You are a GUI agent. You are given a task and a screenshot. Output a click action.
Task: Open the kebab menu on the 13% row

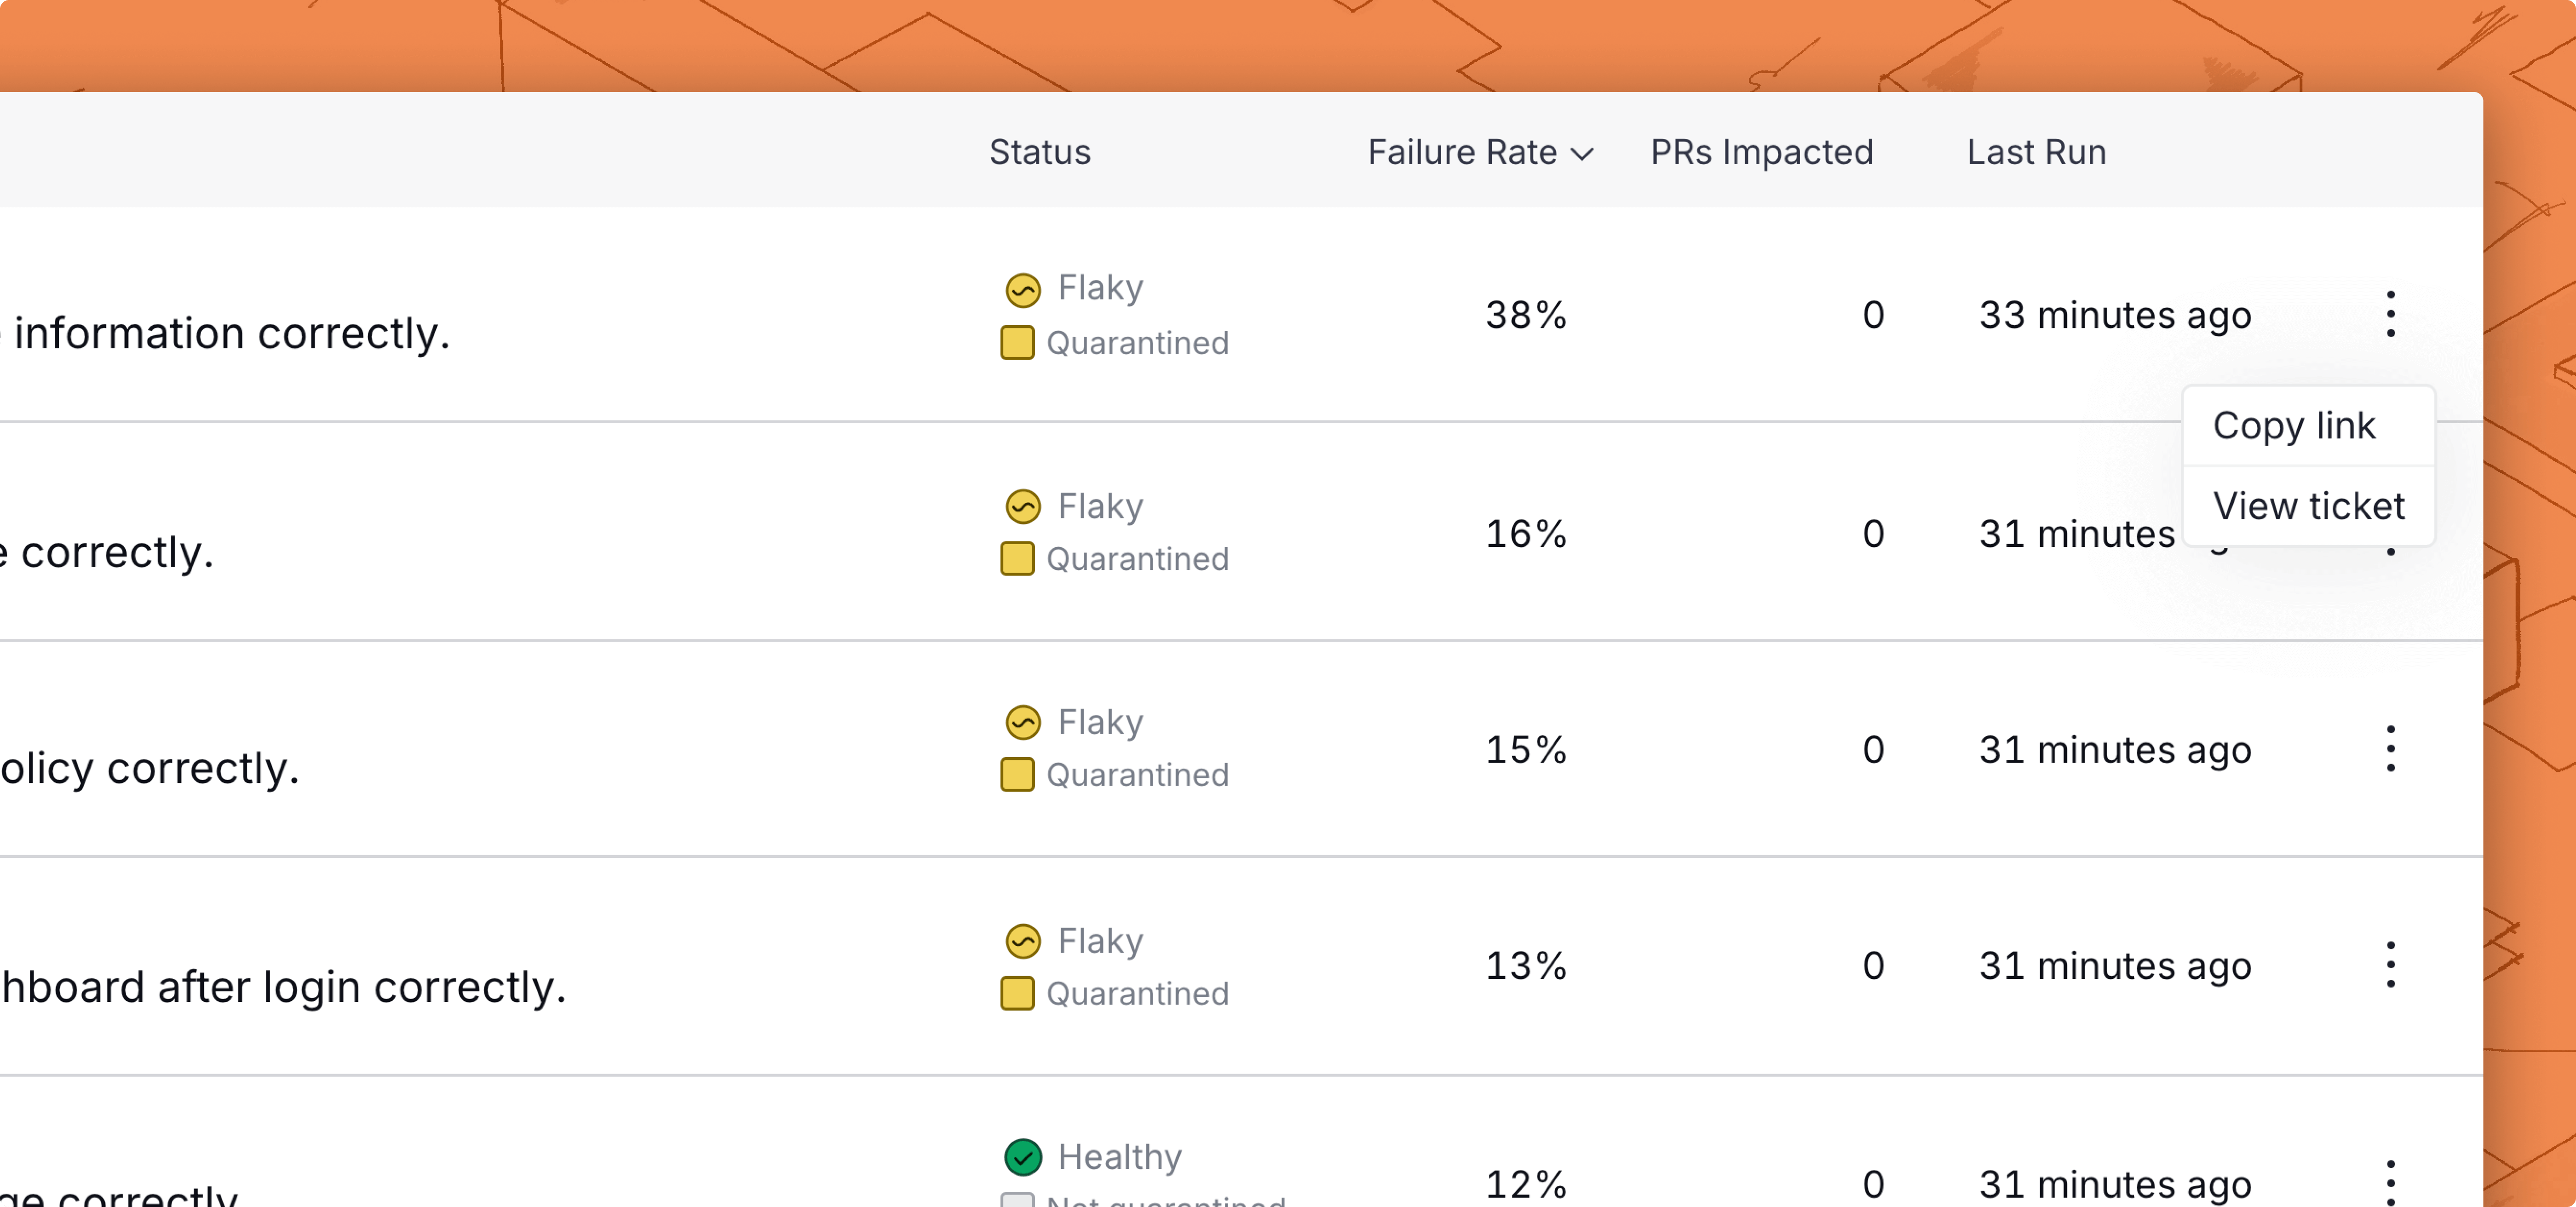point(2390,965)
